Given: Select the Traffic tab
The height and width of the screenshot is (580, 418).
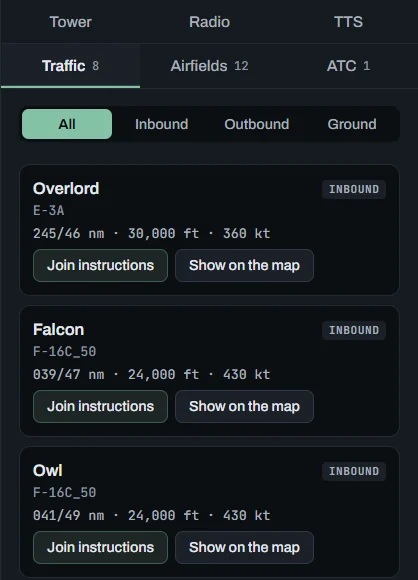Looking at the screenshot, I should click(x=70, y=66).
